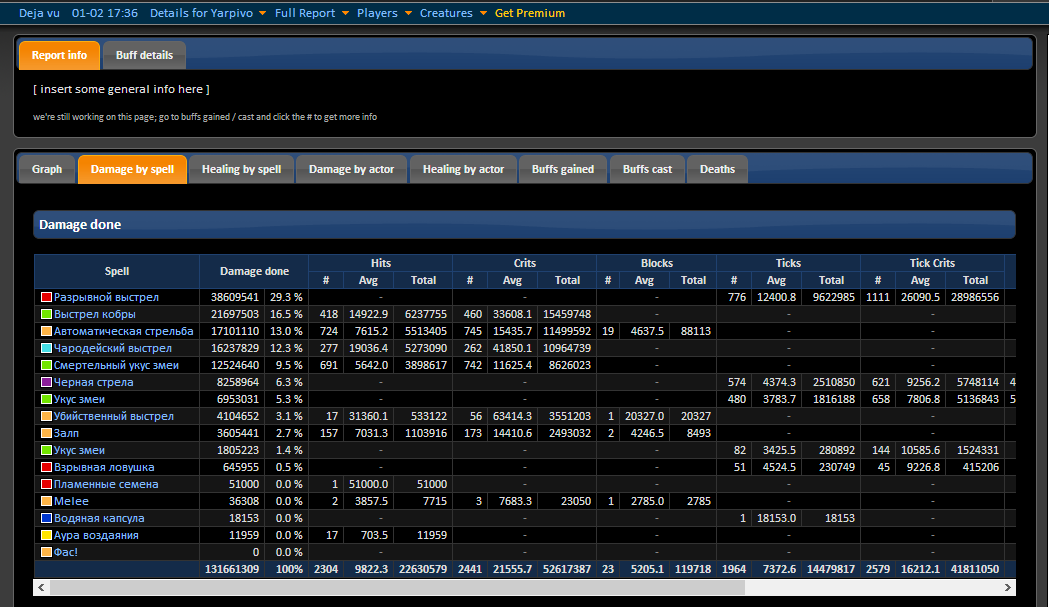
Task: Switch to the Graph tab
Action: pyautogui.click(x=47, y=169)
